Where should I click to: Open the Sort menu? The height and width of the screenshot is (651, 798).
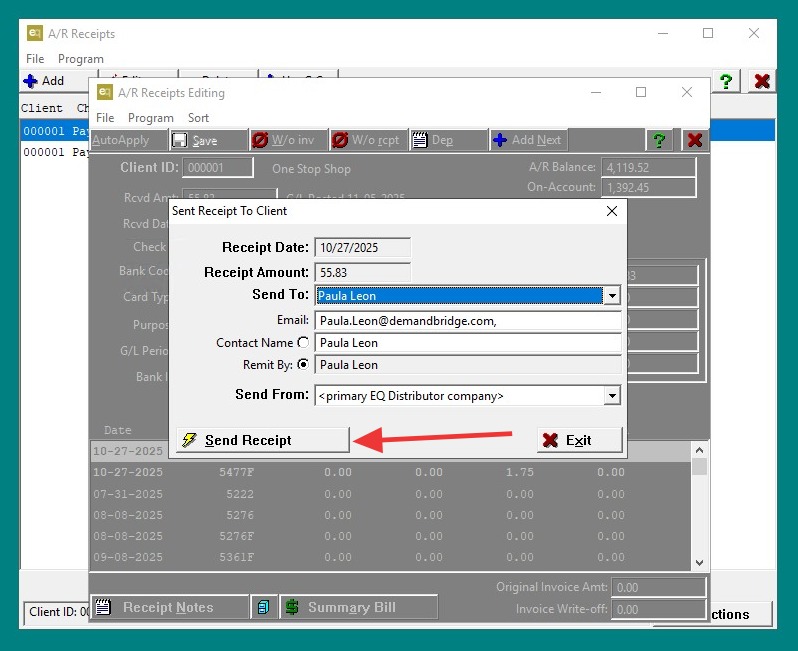(x=198, y=118)
